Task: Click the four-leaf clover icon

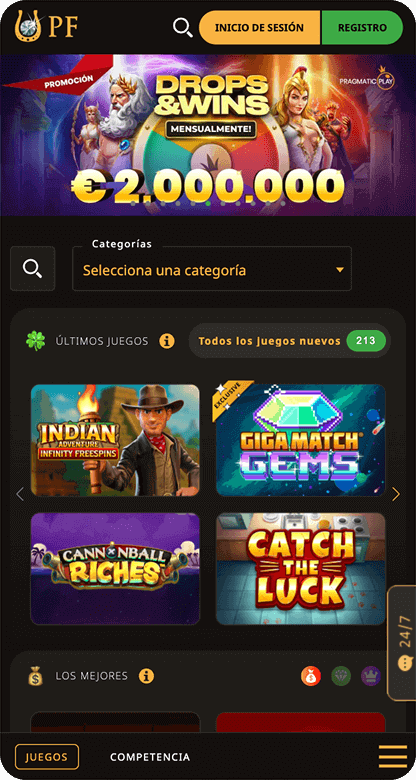Action: pos(35,341)
